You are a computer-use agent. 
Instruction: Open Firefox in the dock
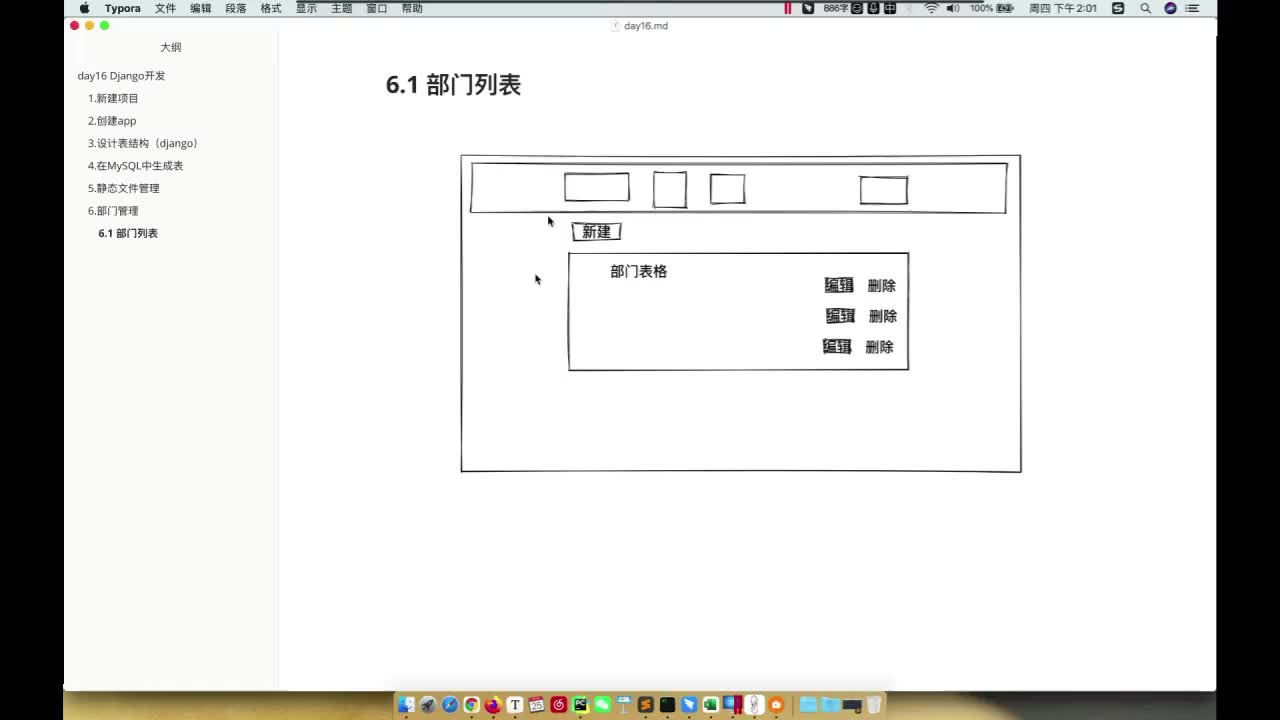coord(493,705)
